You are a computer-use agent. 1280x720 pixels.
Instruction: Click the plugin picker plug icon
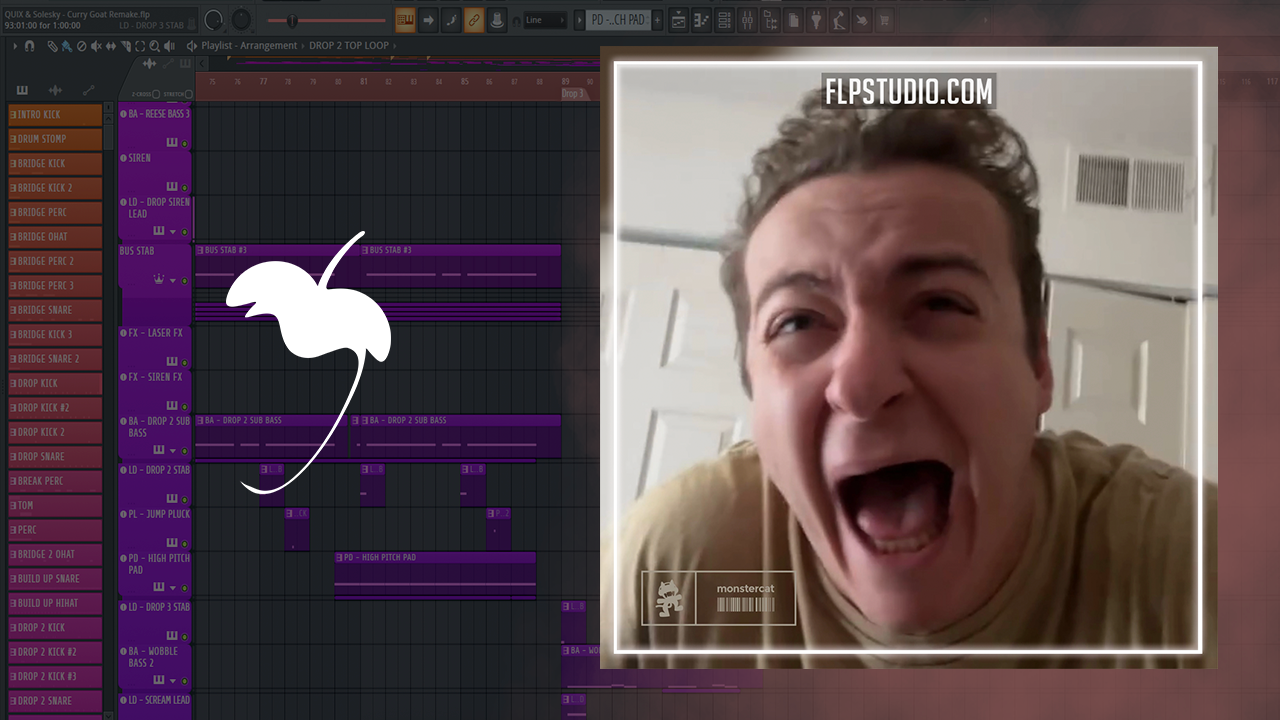815,20
